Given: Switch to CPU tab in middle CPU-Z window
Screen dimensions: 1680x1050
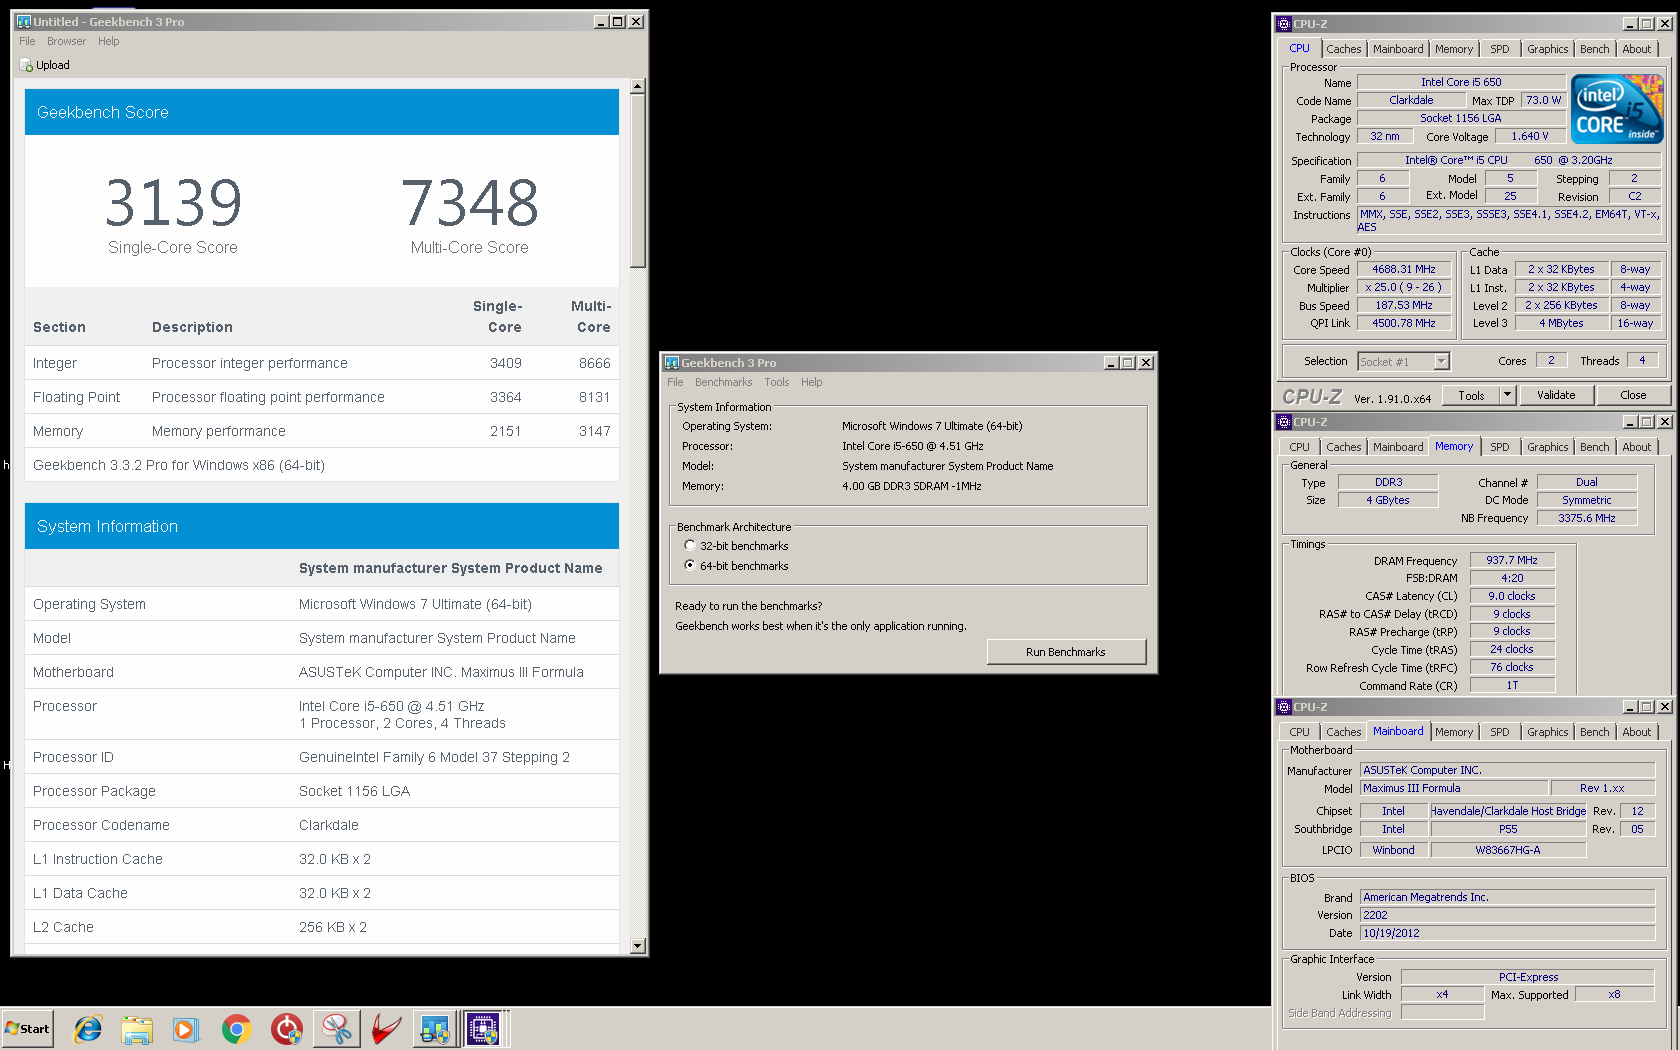Looking at the screenshot, I should 1299,447.
